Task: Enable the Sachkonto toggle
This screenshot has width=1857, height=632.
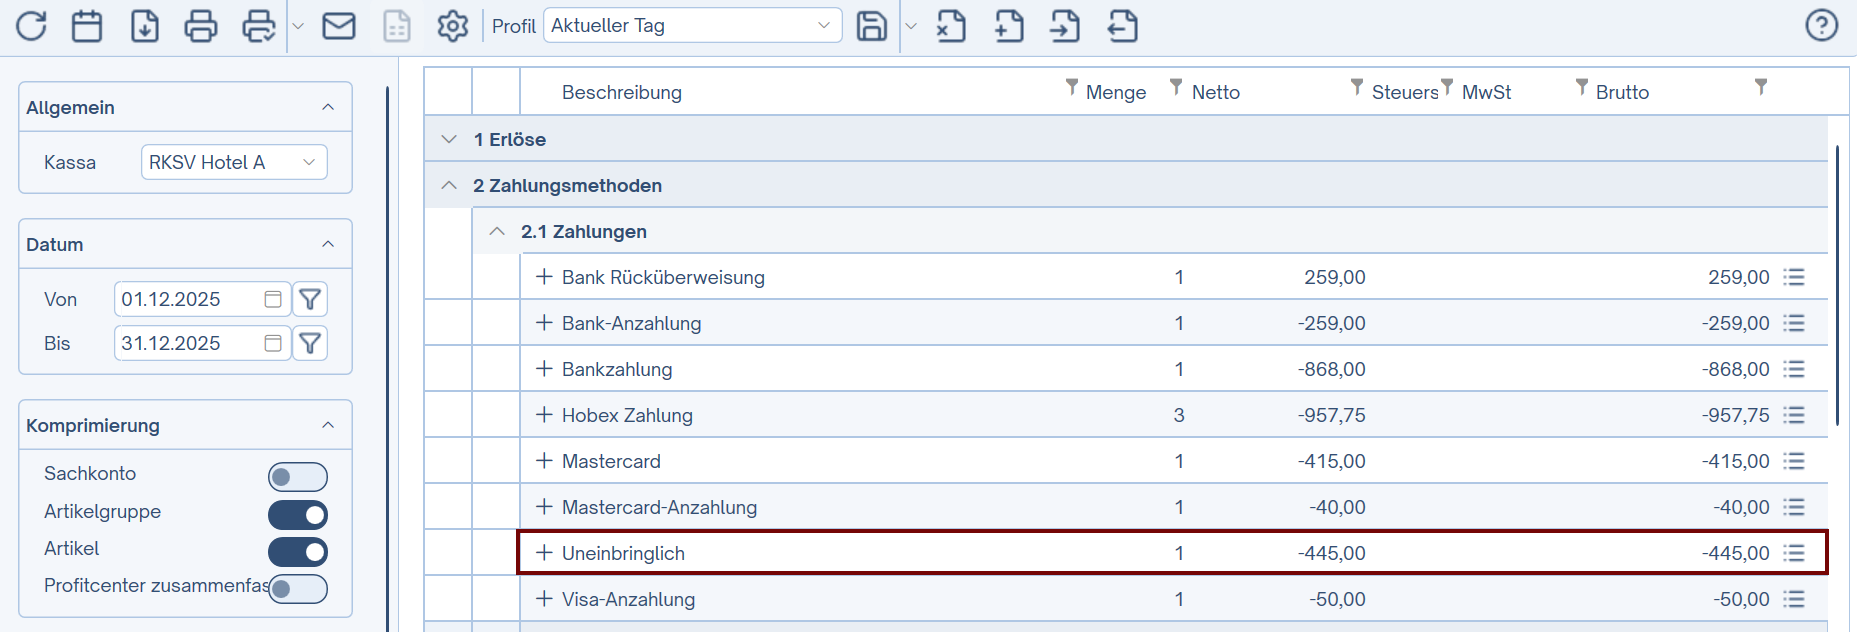Action: 297,477
